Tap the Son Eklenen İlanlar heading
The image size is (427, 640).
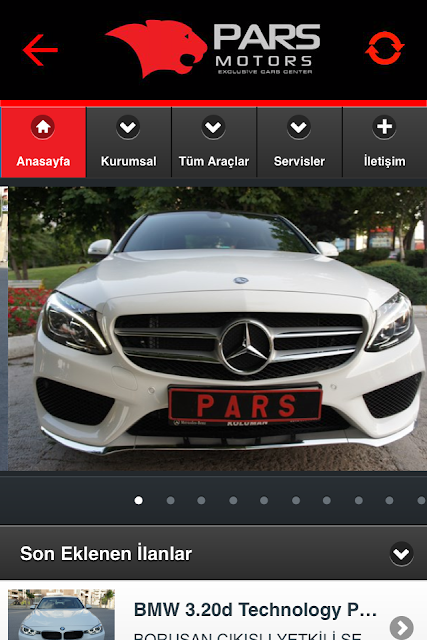tap(106, 554)
